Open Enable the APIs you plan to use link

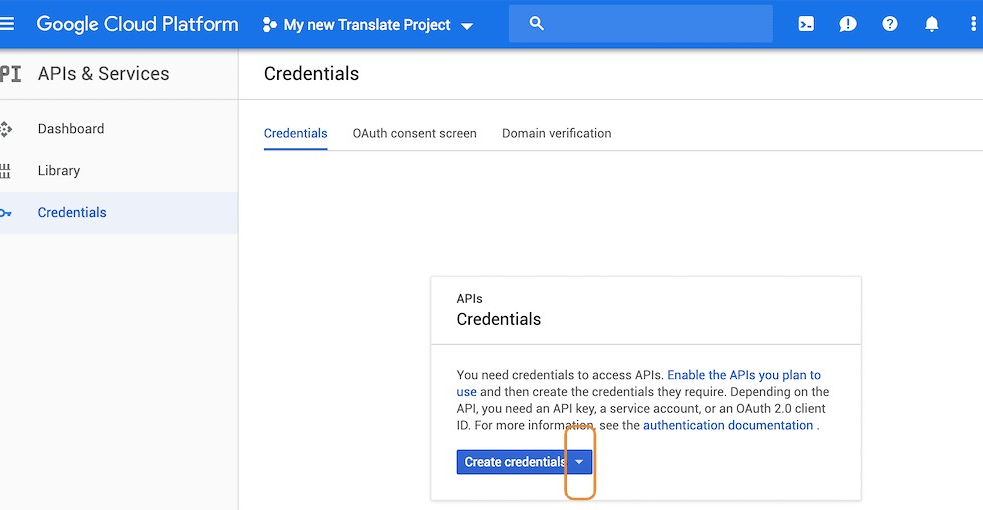(743, 375)
